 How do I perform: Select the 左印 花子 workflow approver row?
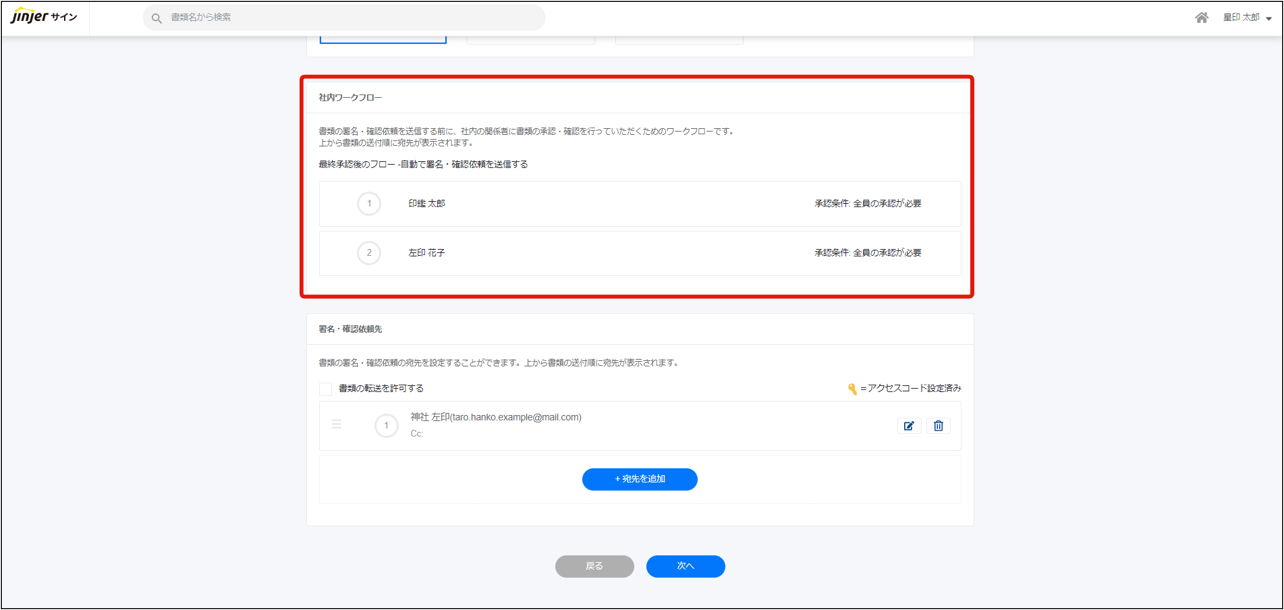point(640,253)
